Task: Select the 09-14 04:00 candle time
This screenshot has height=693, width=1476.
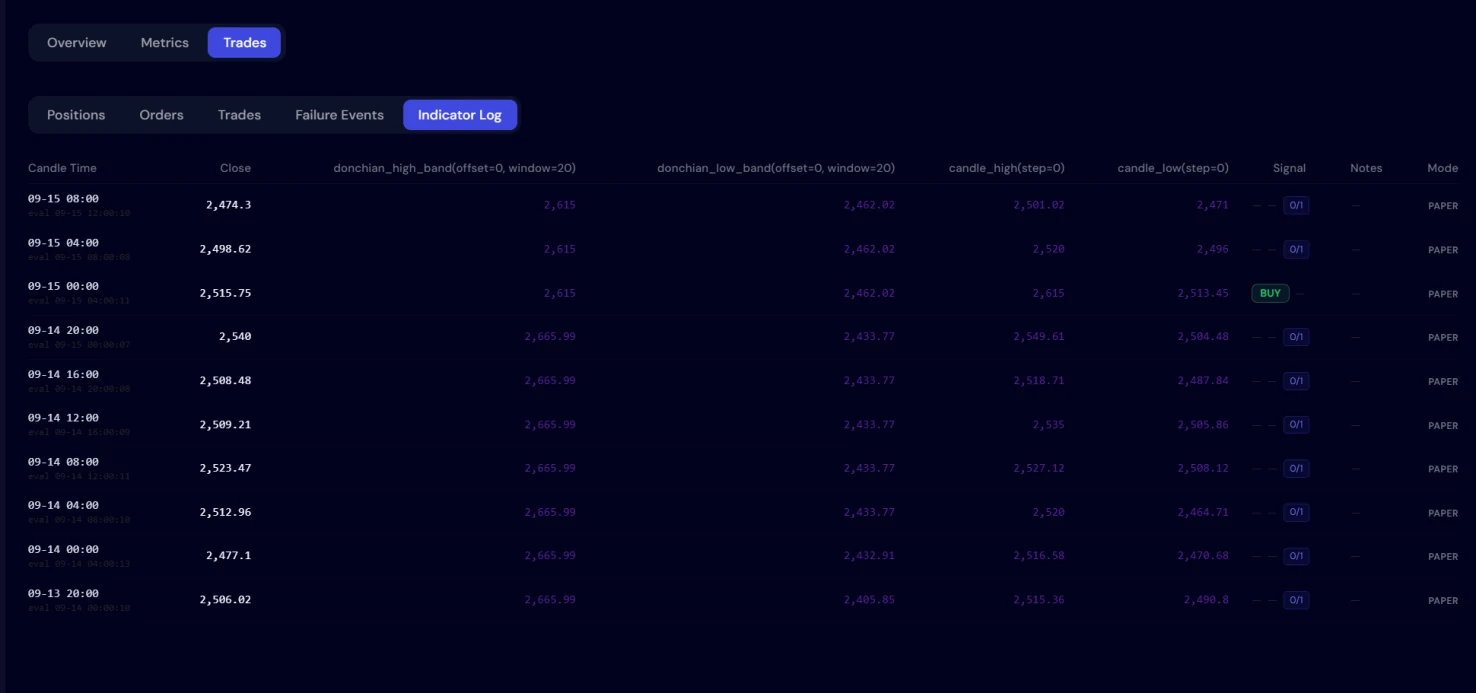Action: 63,505
